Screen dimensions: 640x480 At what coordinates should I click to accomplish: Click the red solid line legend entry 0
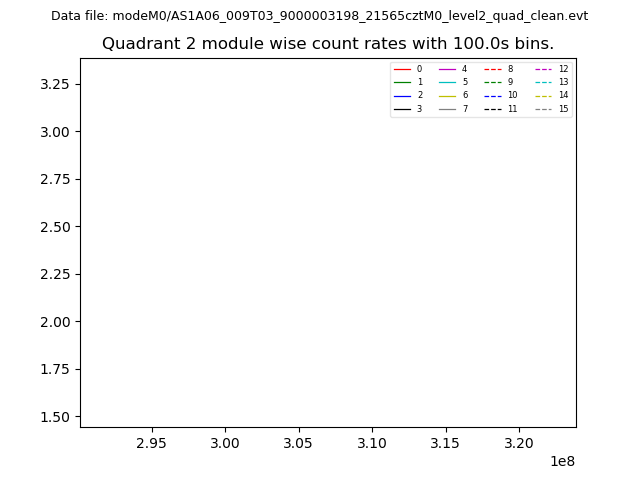pos(402,69)
